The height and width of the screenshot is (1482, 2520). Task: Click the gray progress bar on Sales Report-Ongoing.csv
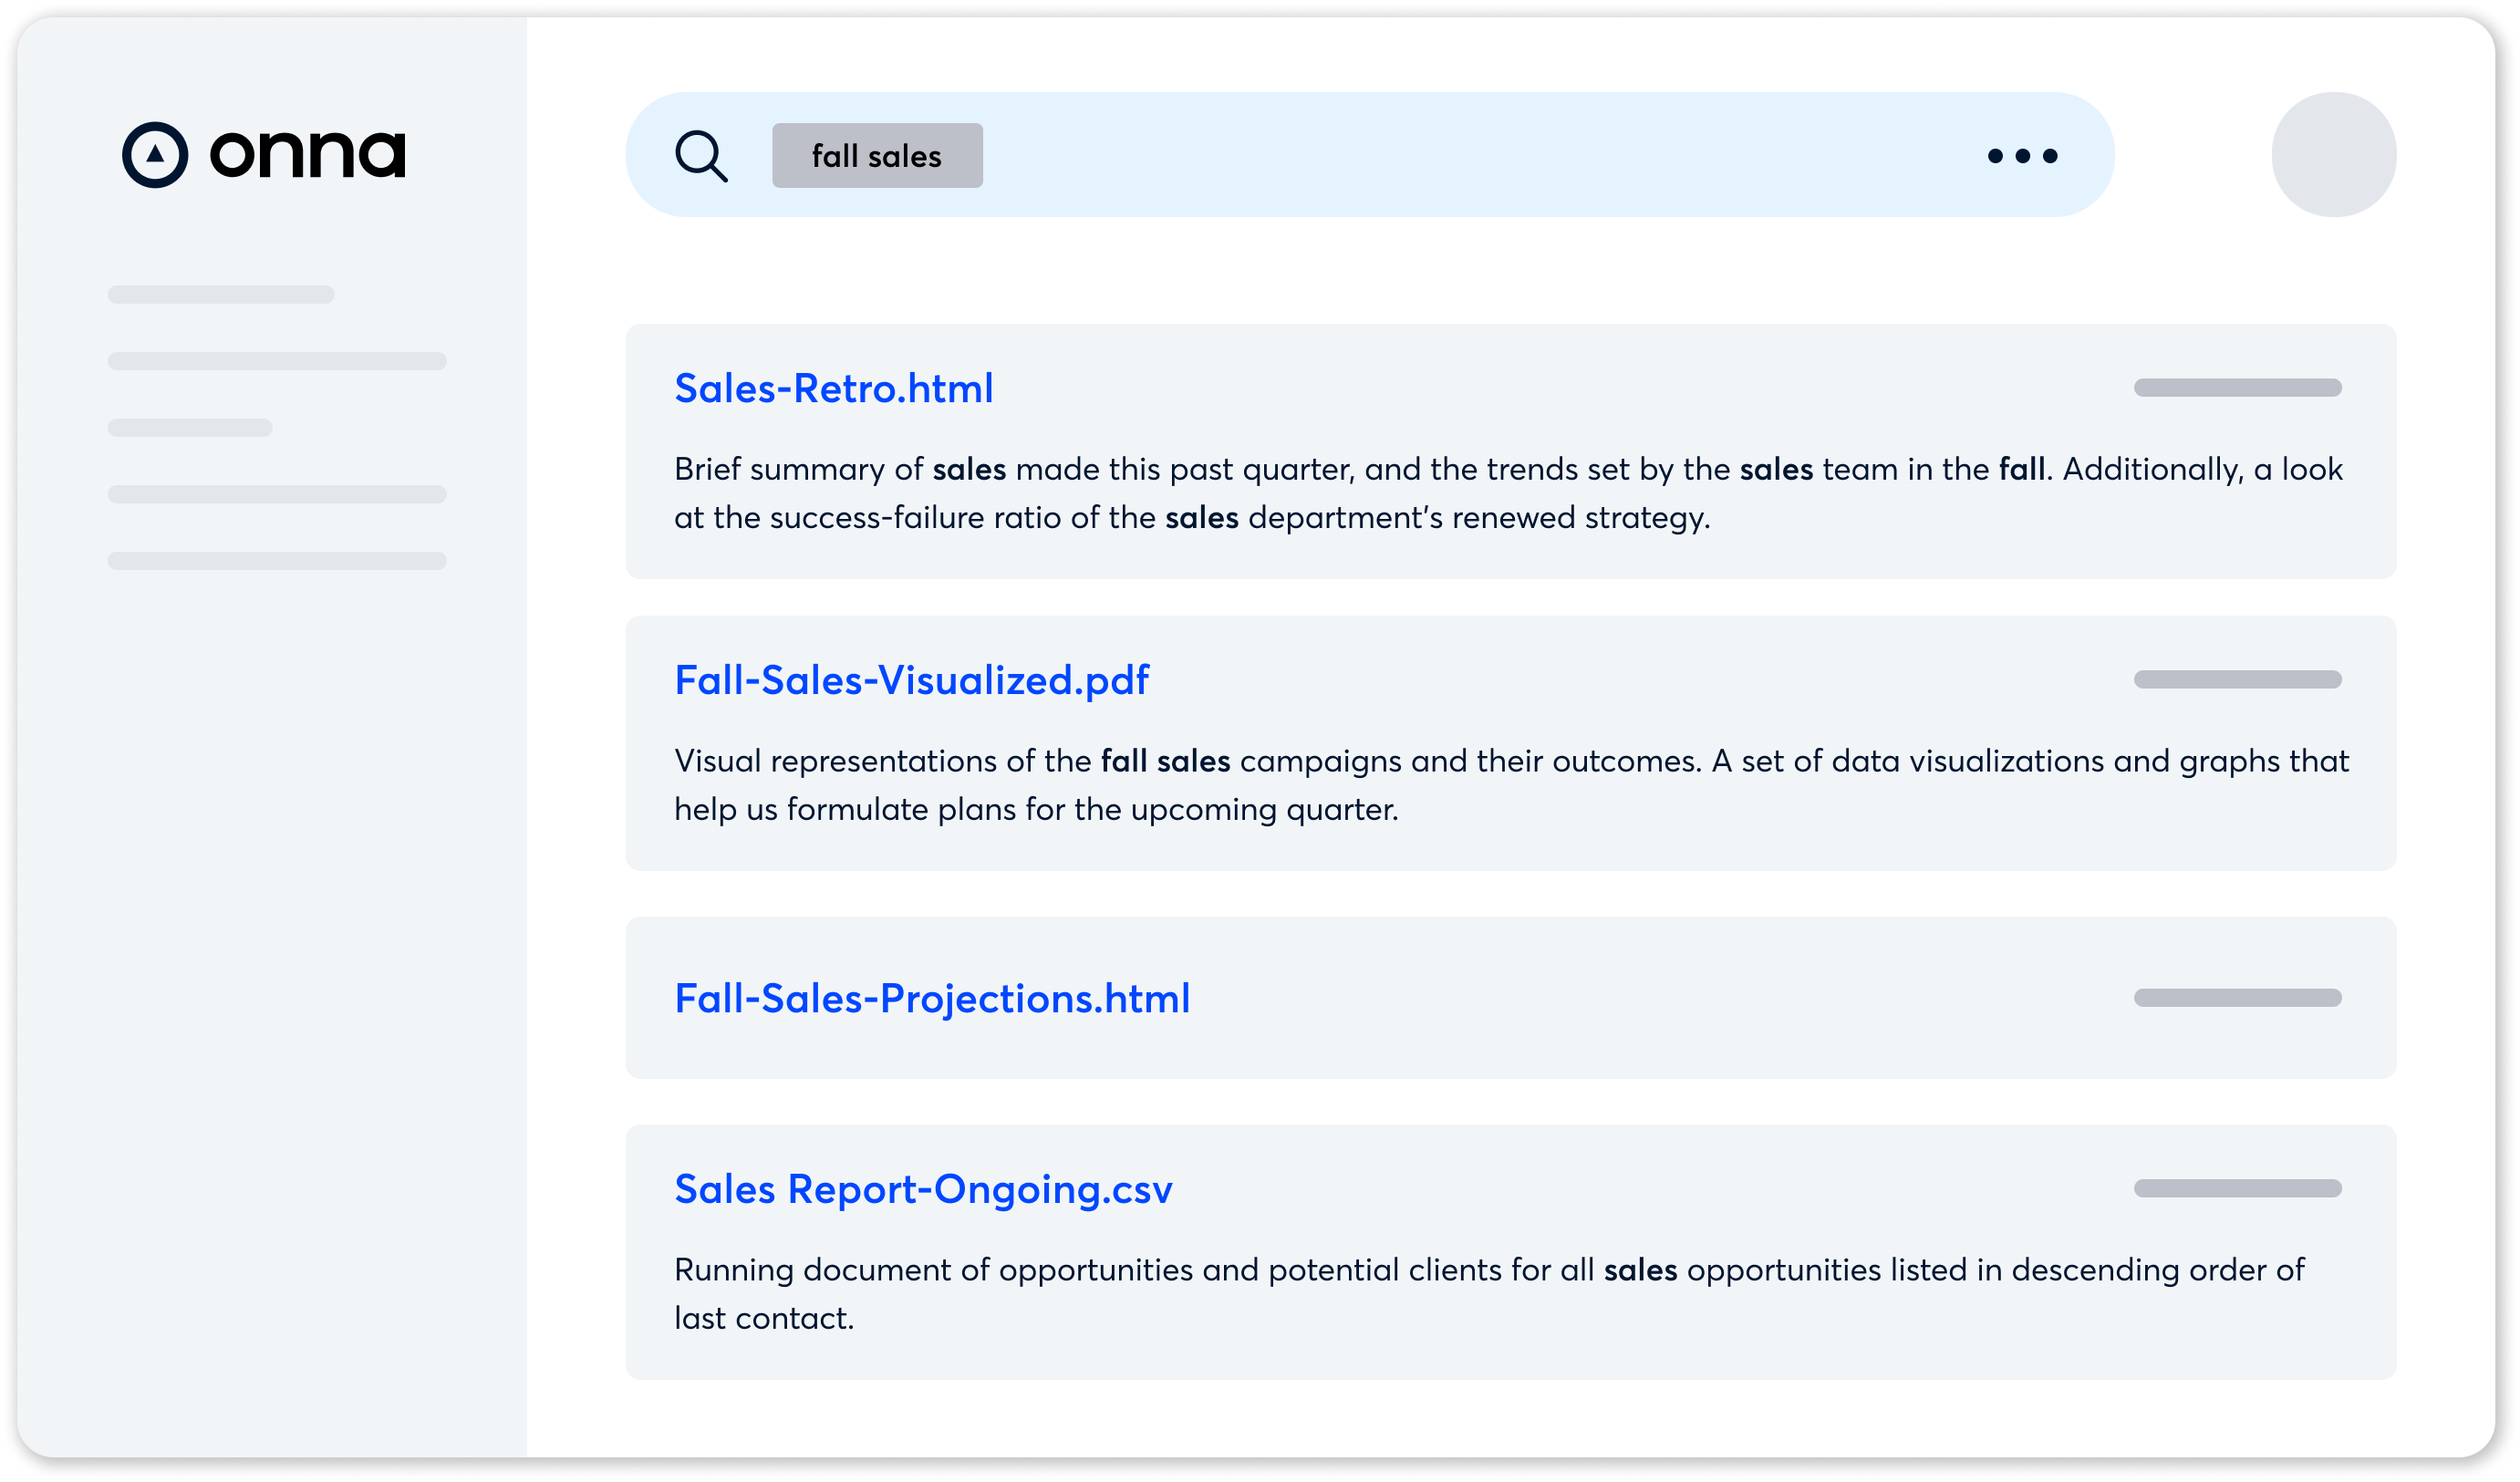point(2237,1189)
